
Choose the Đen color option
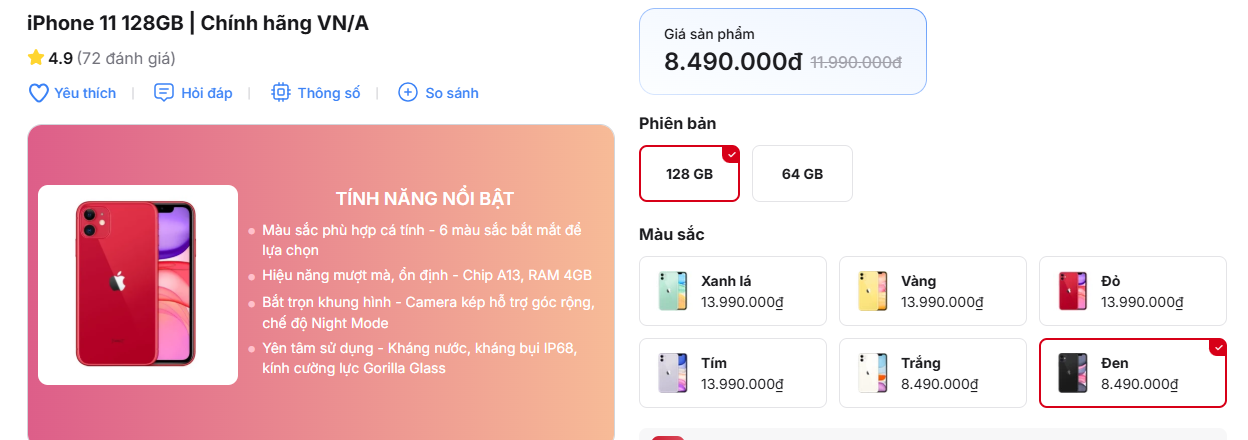point(1133,373)
